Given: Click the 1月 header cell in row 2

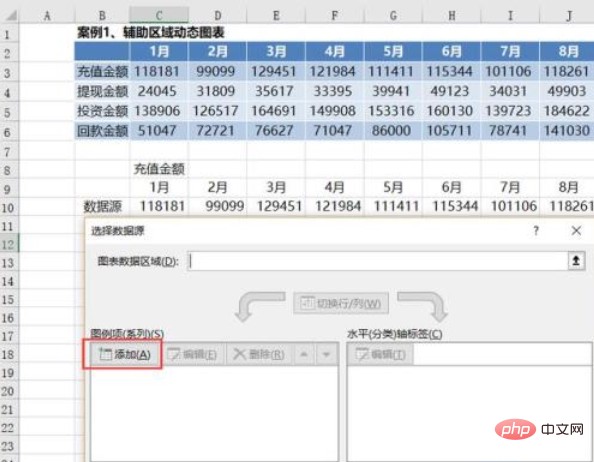Looking at the screenshot, I should 159,51.
